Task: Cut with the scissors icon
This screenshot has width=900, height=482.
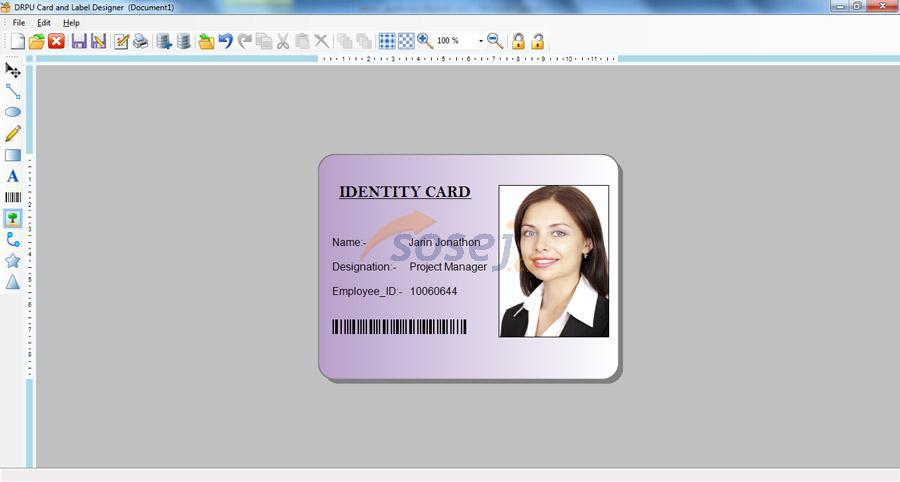Action: (283, 41)
